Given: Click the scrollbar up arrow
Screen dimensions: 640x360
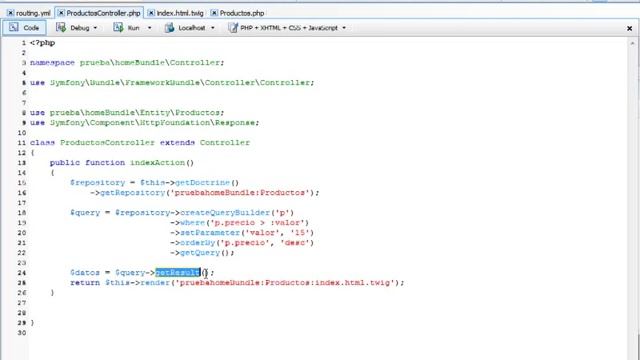Looking at the screenshot, I should (x=633, y=43).
